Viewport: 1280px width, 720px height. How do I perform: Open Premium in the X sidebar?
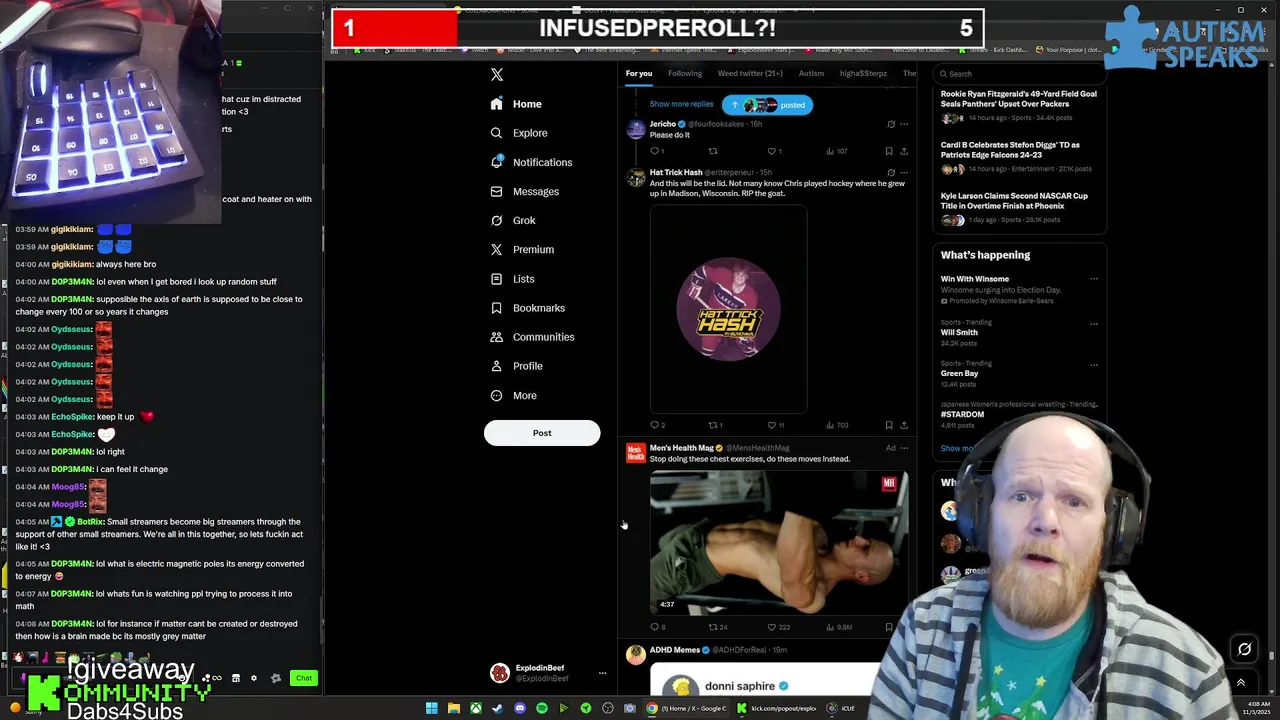click(522, 249)
